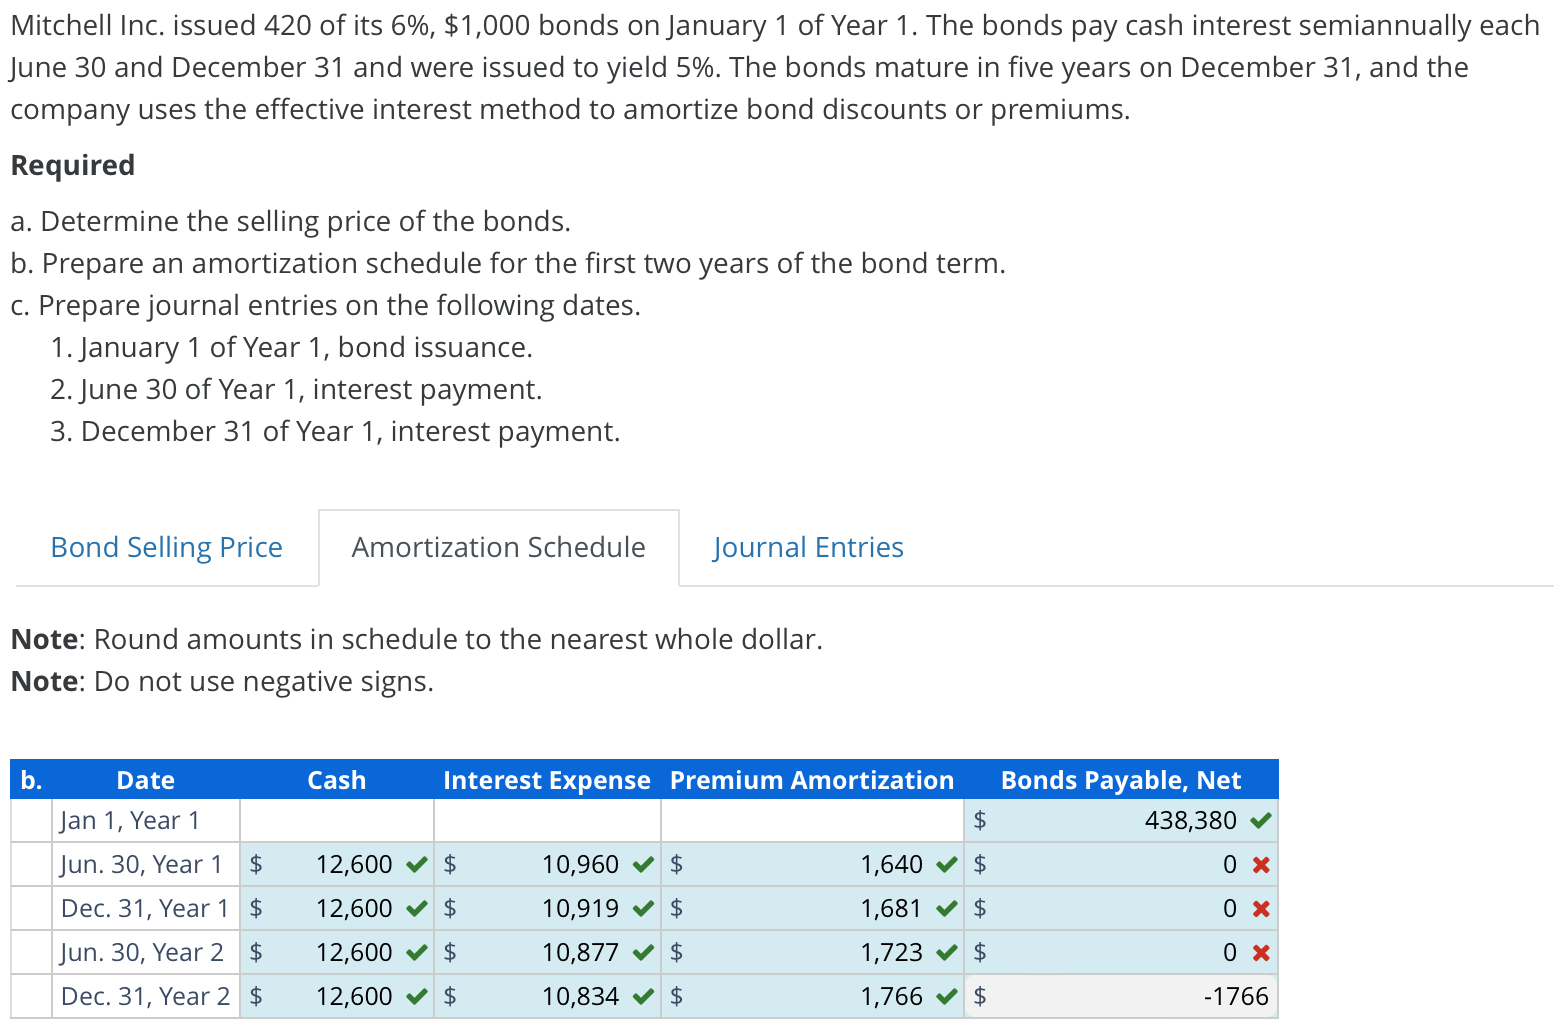Select the Dec. 31 Year 2 date cell
Viewport: 1567px width, 1028px height.
144,996
